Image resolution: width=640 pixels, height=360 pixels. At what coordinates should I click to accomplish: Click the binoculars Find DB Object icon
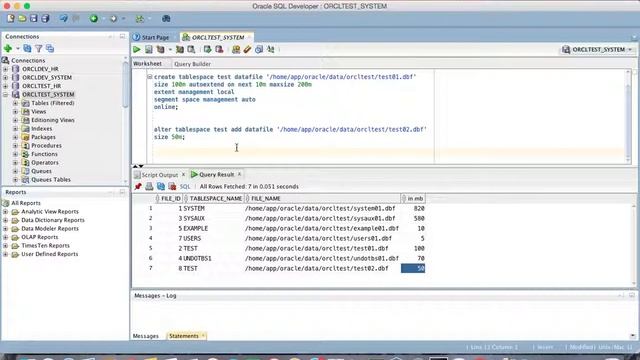tap(166, 18)
